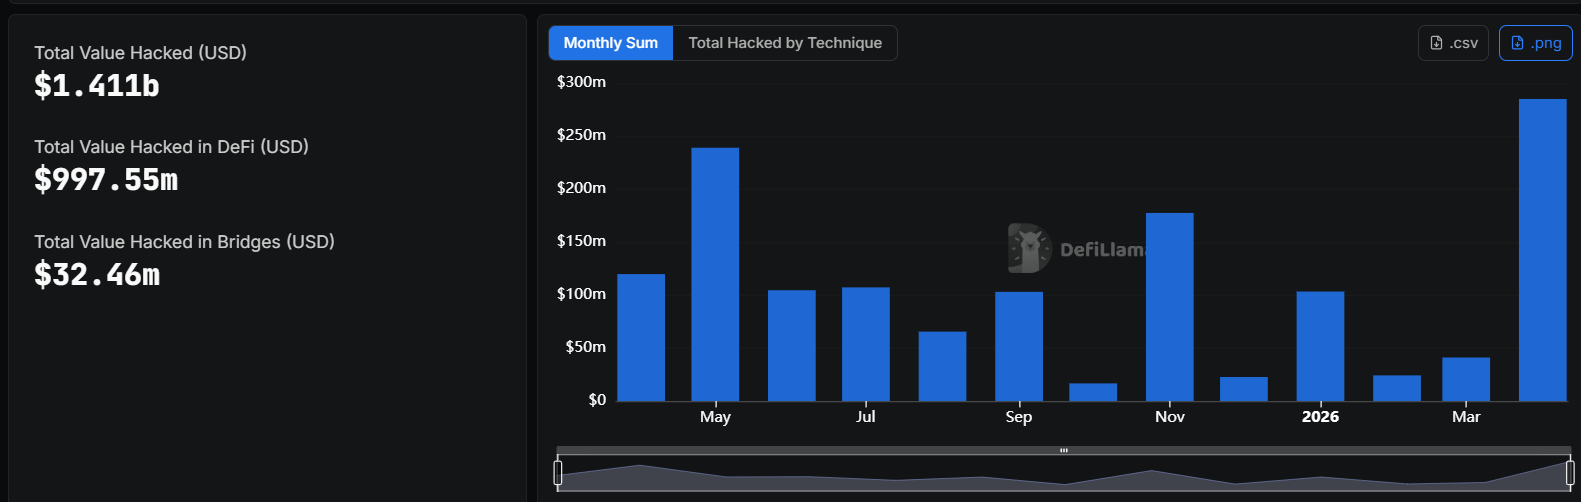The height and width of the screenshot is (502, 1581).
Task: Switch to the Monthly Sum tab
Action: [x=610, y=43]
